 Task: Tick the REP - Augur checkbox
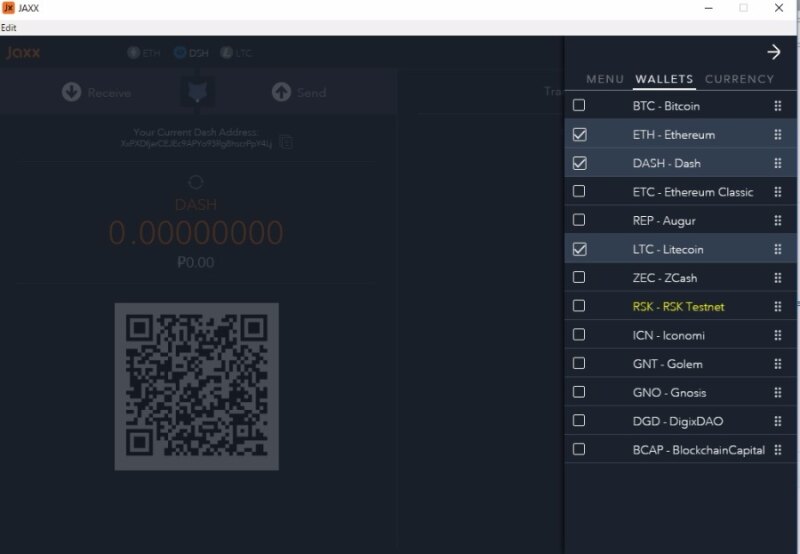coord(579,220)
